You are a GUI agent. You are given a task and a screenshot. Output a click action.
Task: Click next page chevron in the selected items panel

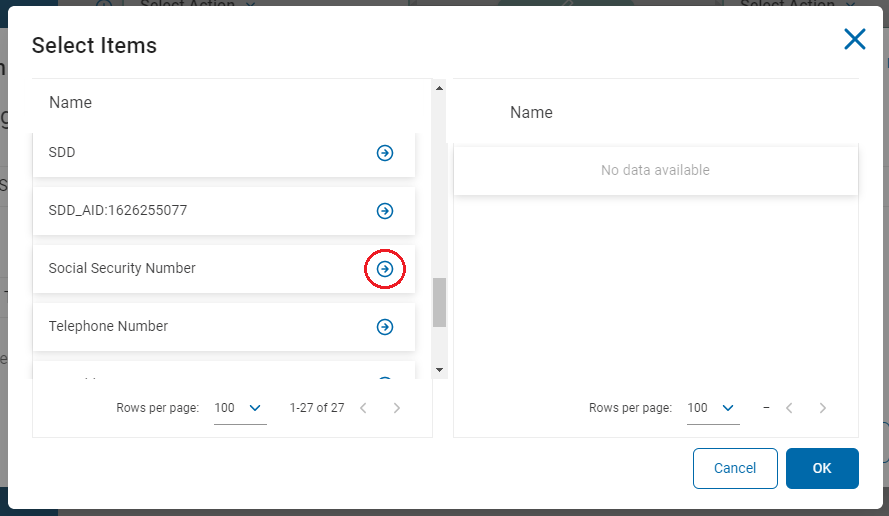point(823,408)
